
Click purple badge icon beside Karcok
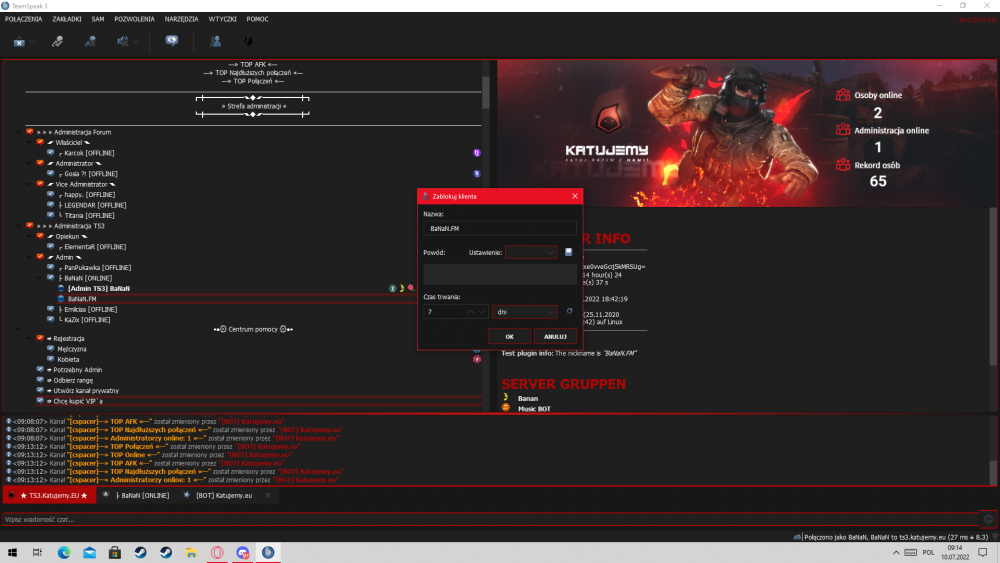coord(476,153)
